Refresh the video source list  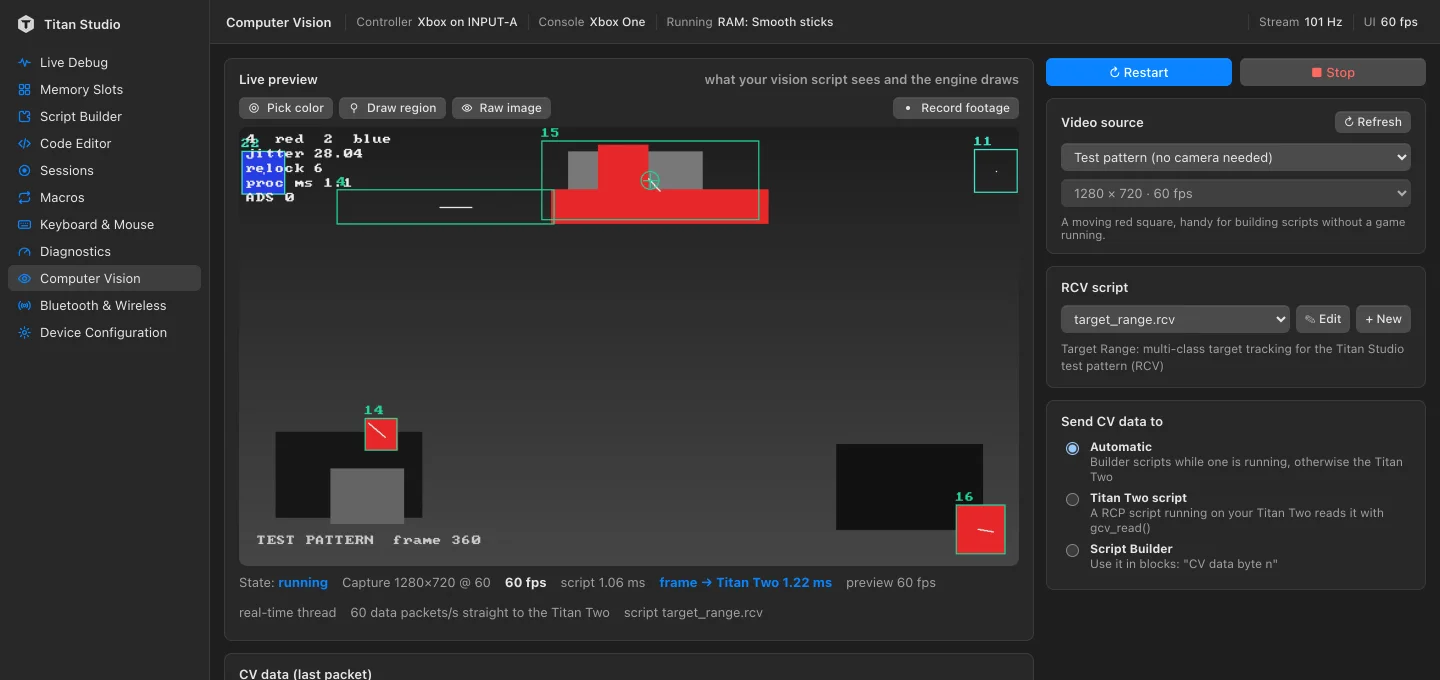1373,122
